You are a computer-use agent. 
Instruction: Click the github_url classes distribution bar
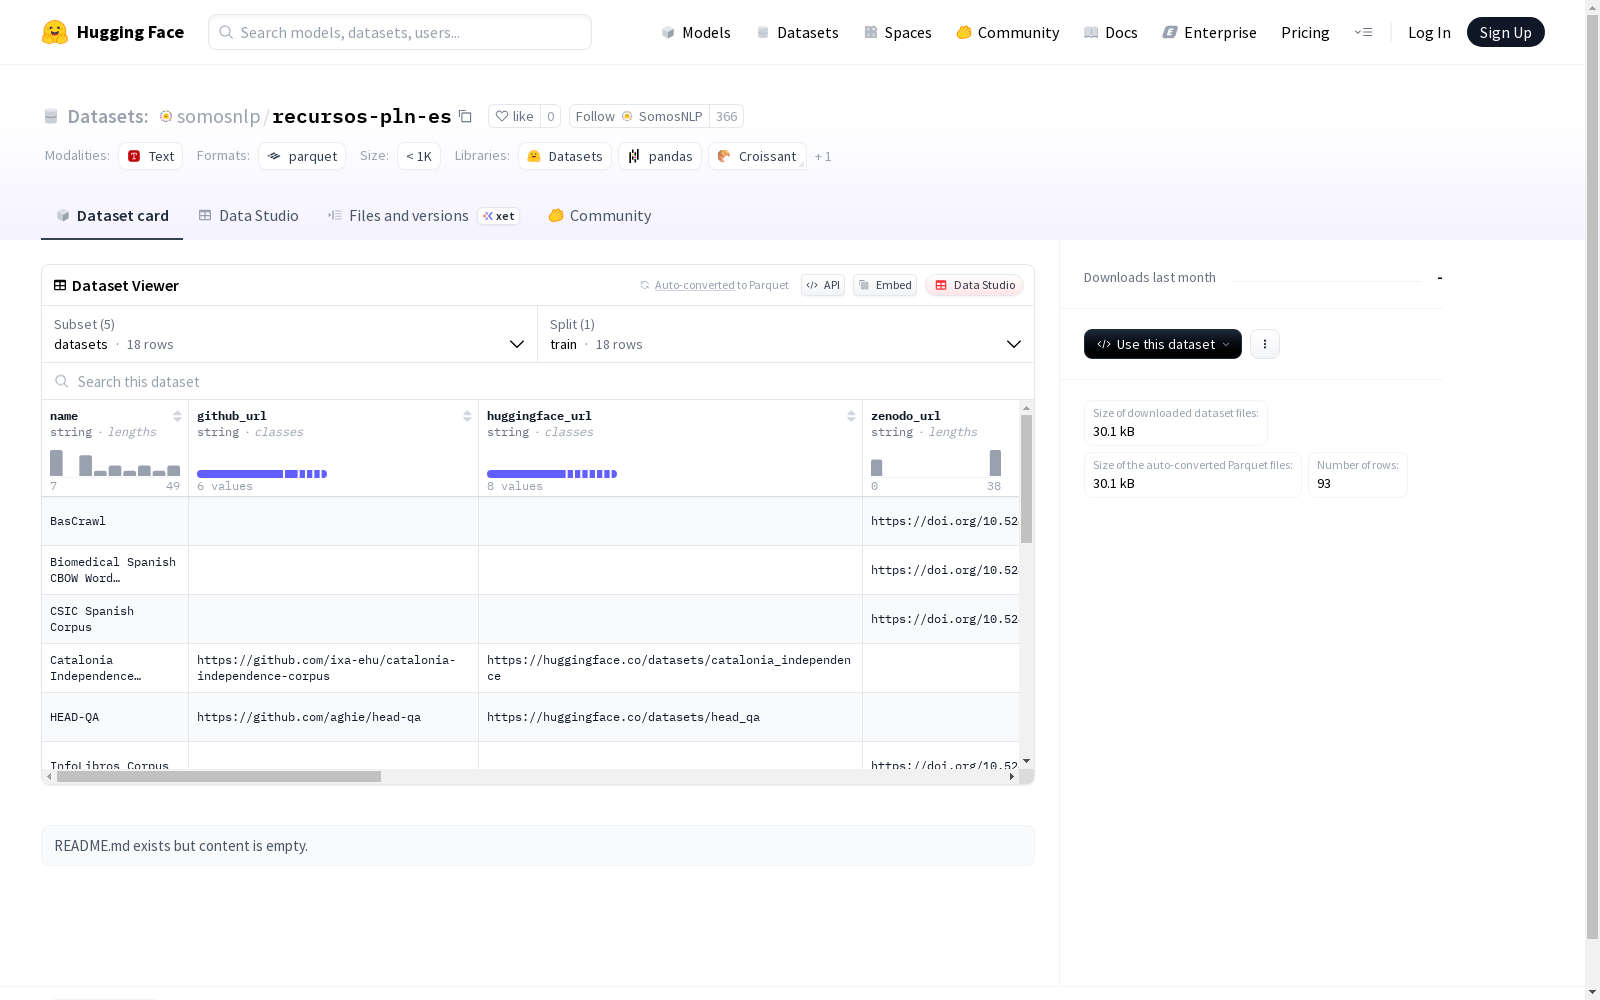point(262,474)
